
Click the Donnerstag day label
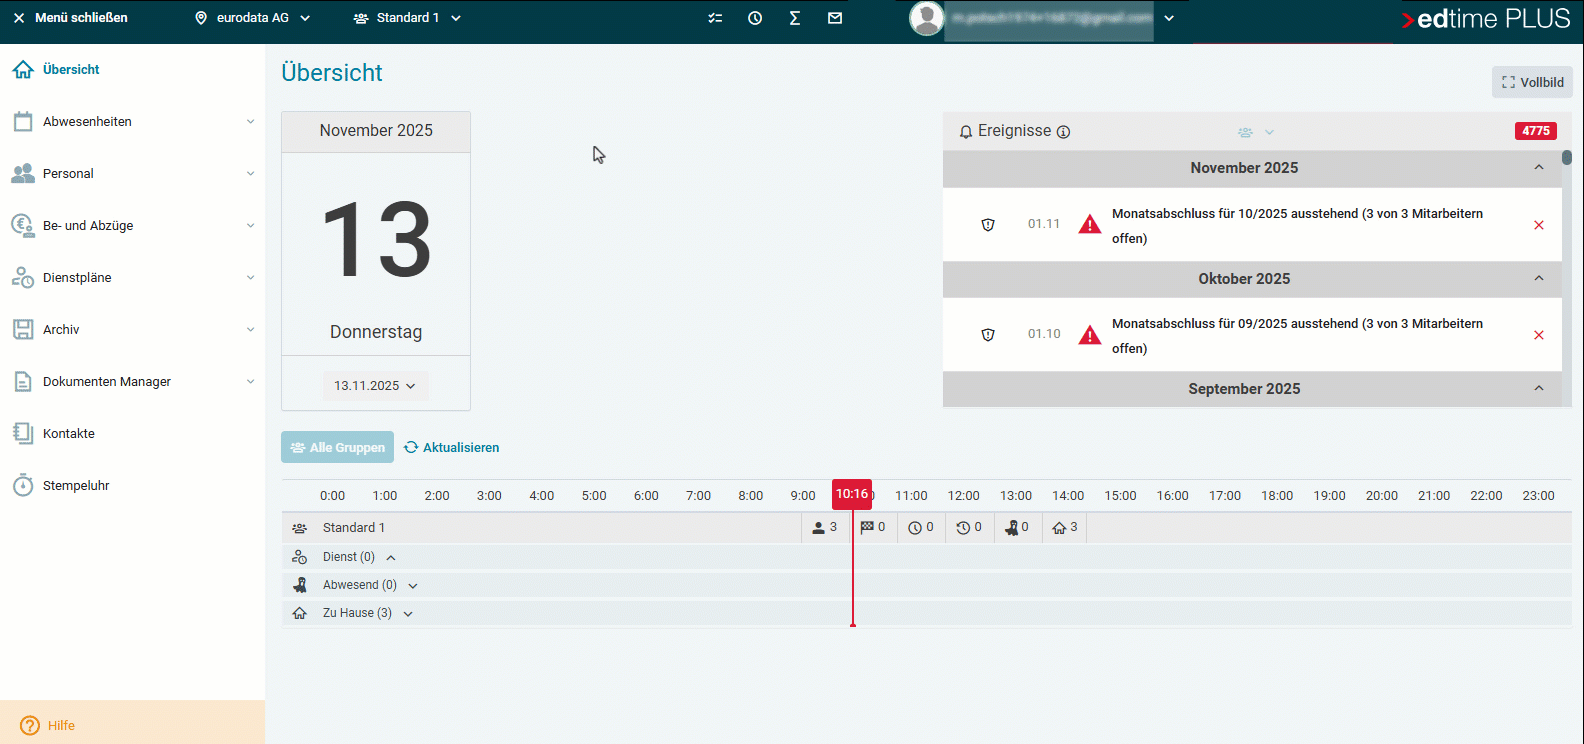[x=376, y=332]
